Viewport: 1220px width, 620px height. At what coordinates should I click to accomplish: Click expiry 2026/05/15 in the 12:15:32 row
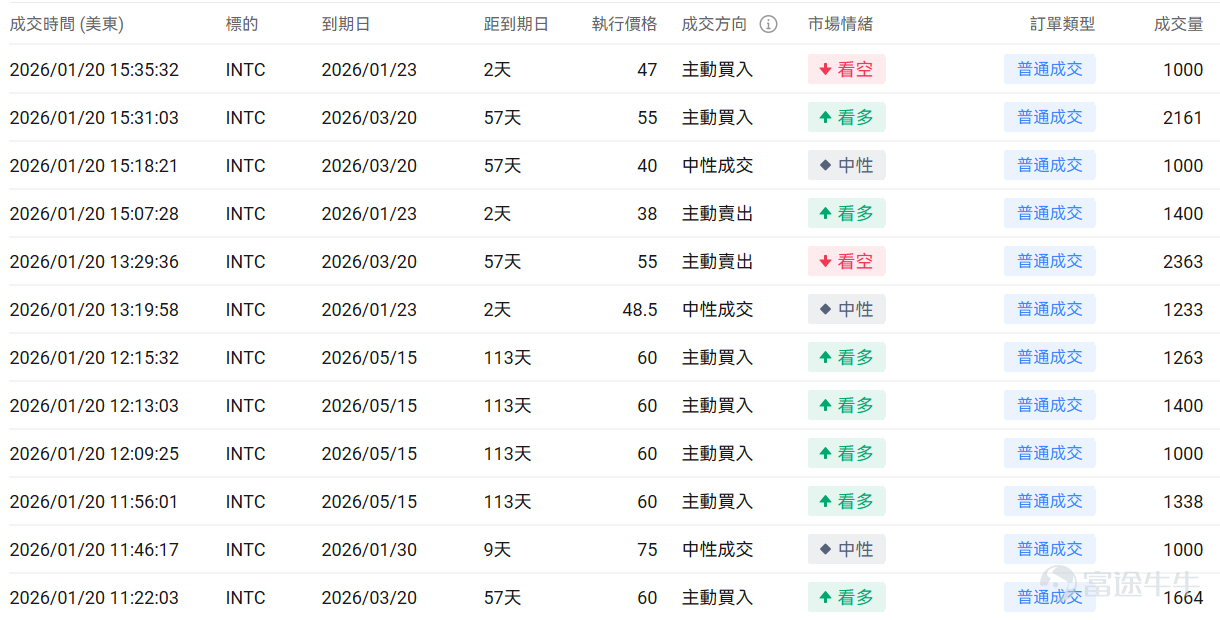(369, 358)
